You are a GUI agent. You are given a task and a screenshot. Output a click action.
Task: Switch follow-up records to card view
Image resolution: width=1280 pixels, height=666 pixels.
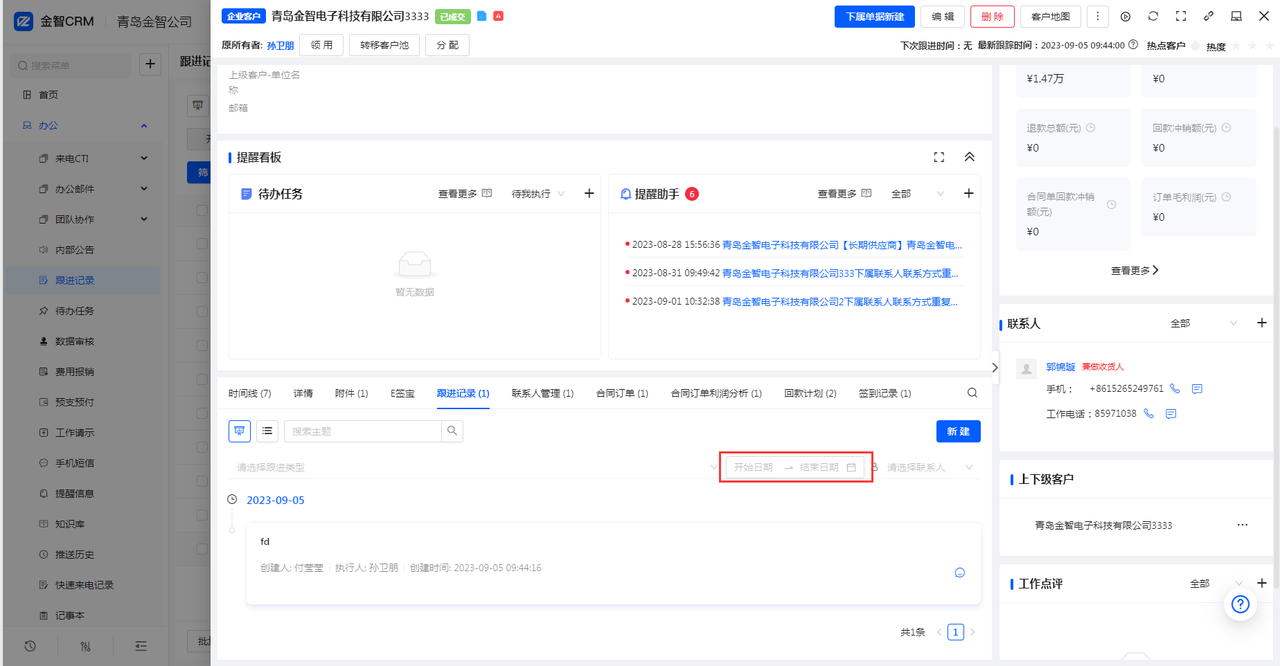point(240,431)
